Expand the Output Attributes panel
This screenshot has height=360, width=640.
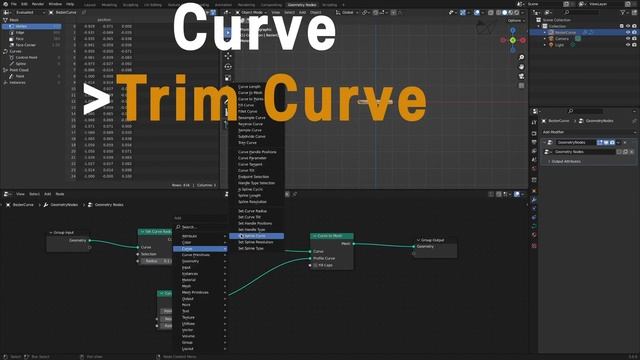click(566, 162)
